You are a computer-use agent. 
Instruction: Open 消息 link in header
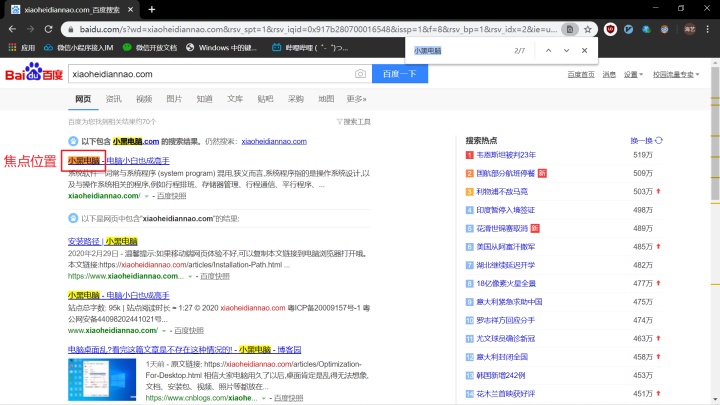(609, 74)
